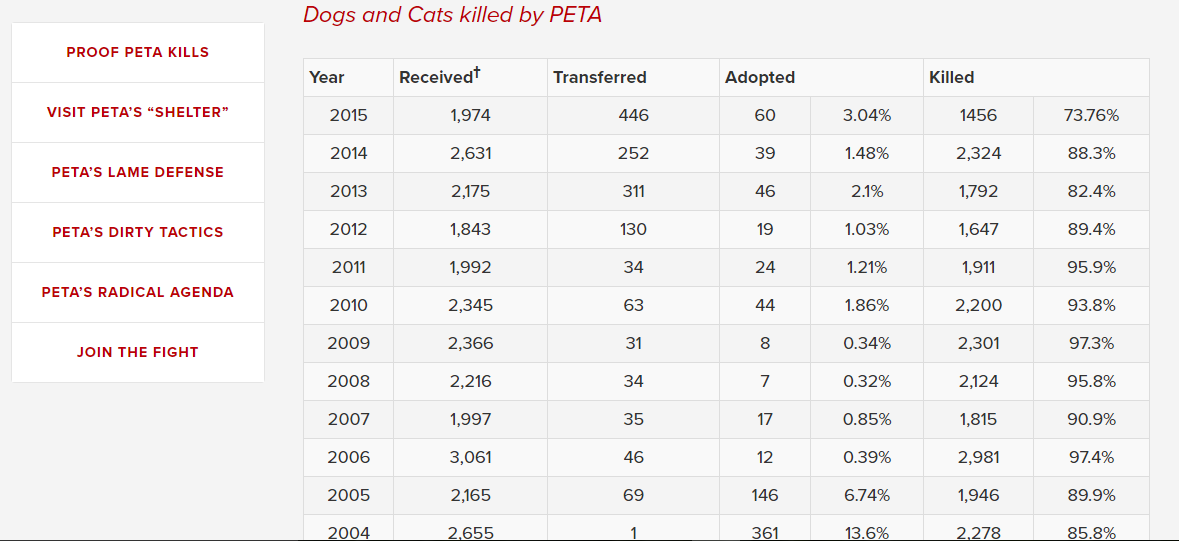Screen dimensions: 1179x541
Task: Open PETA's Radical Agenda link
Action: (x=138, y=292)
